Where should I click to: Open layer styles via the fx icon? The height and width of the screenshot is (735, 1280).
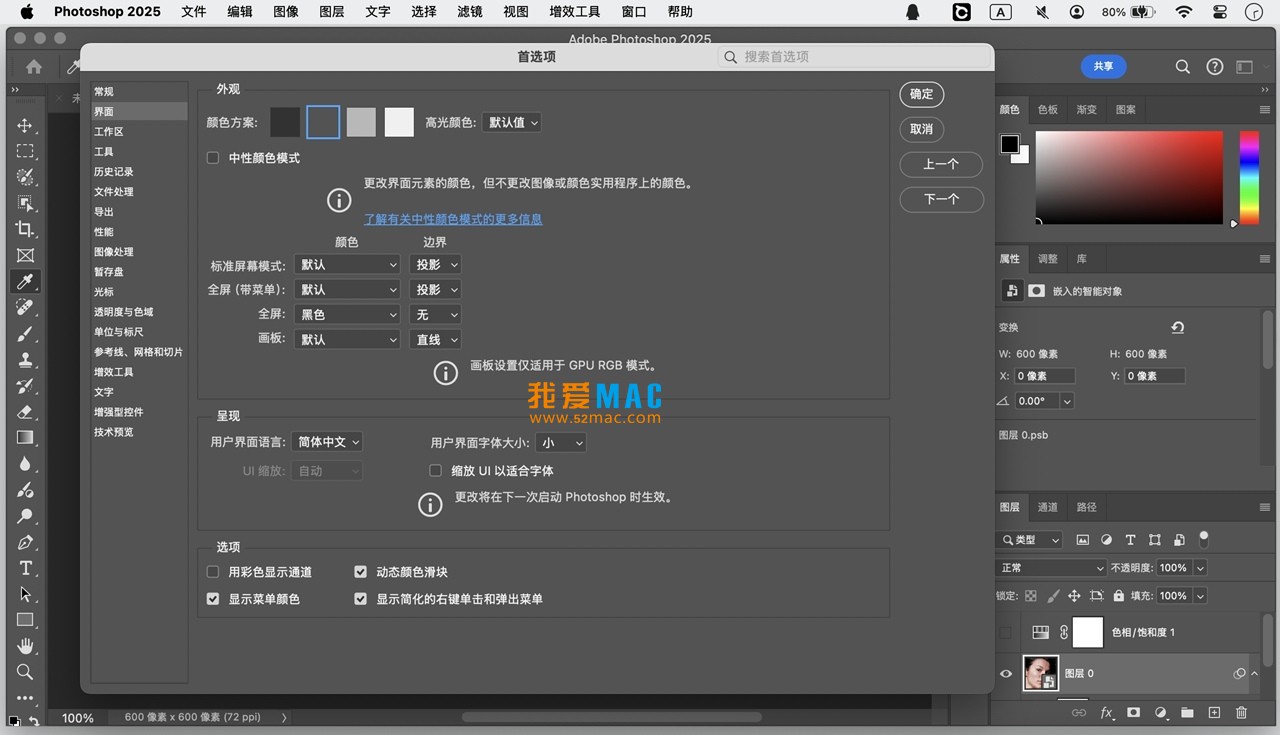[1107, 713]
